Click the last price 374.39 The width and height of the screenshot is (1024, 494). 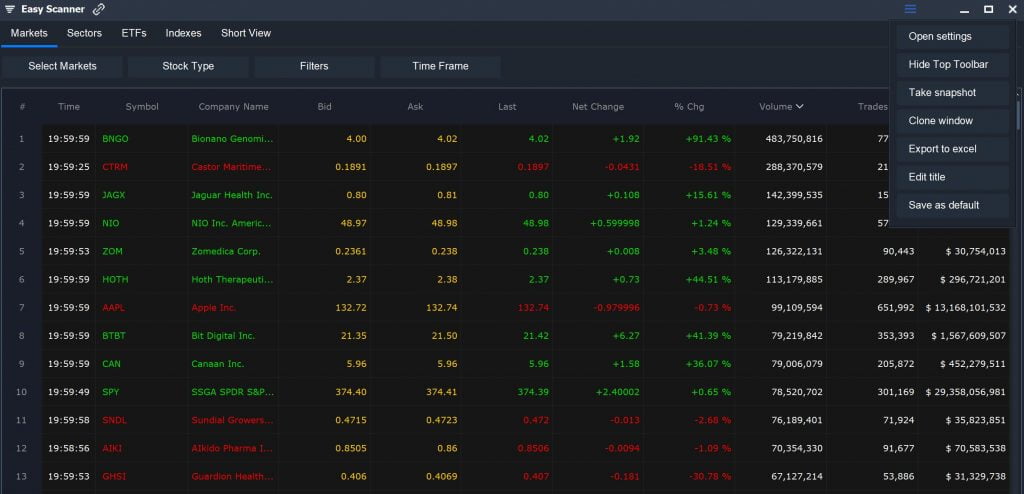click(533, 391)
